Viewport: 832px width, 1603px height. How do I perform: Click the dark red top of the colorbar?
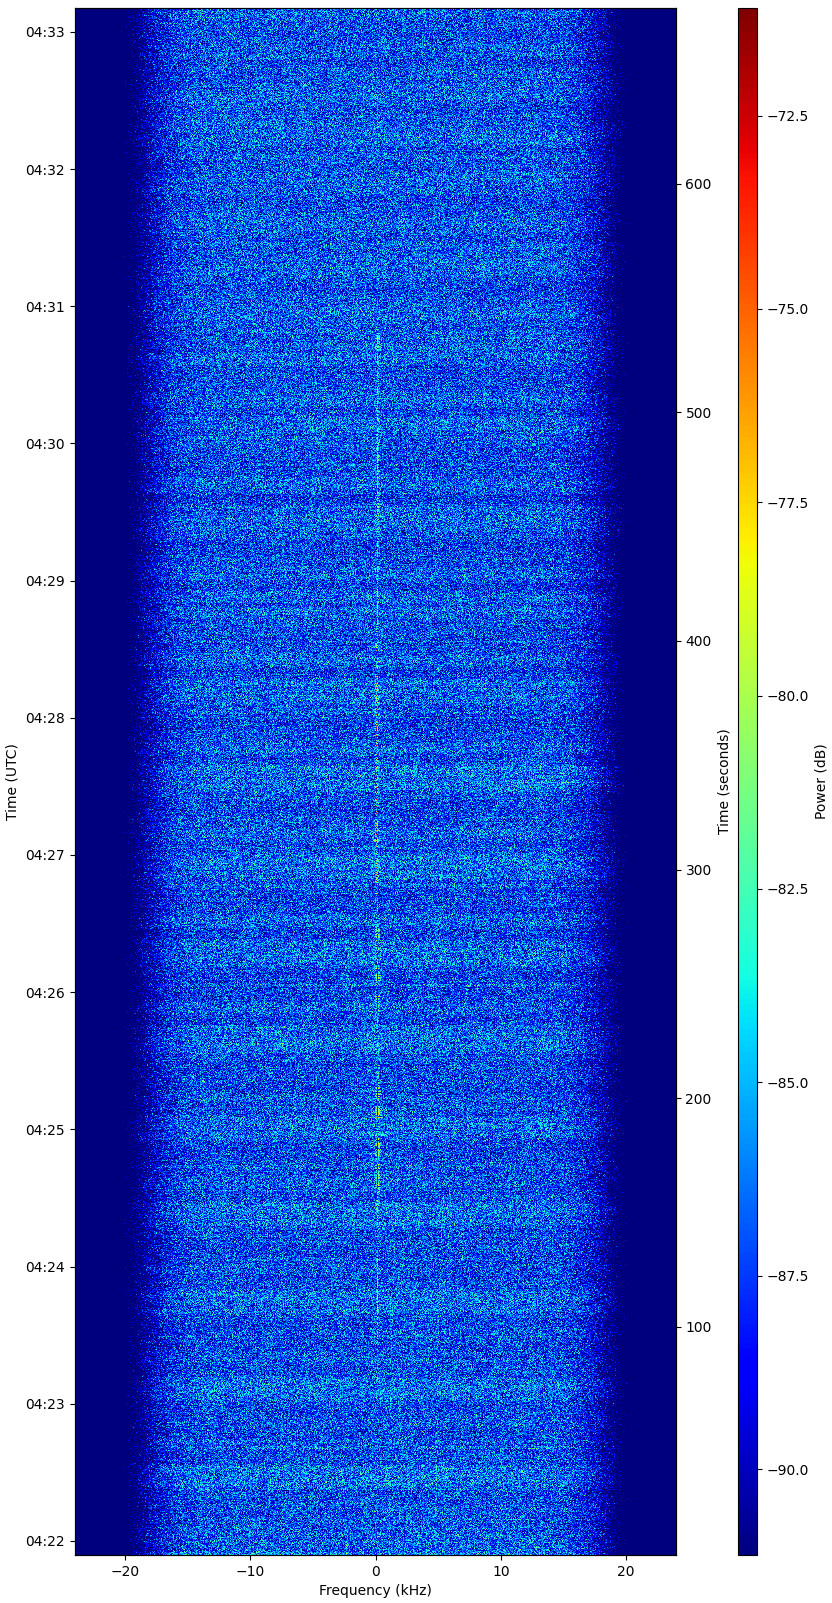[x=747, y=18]
